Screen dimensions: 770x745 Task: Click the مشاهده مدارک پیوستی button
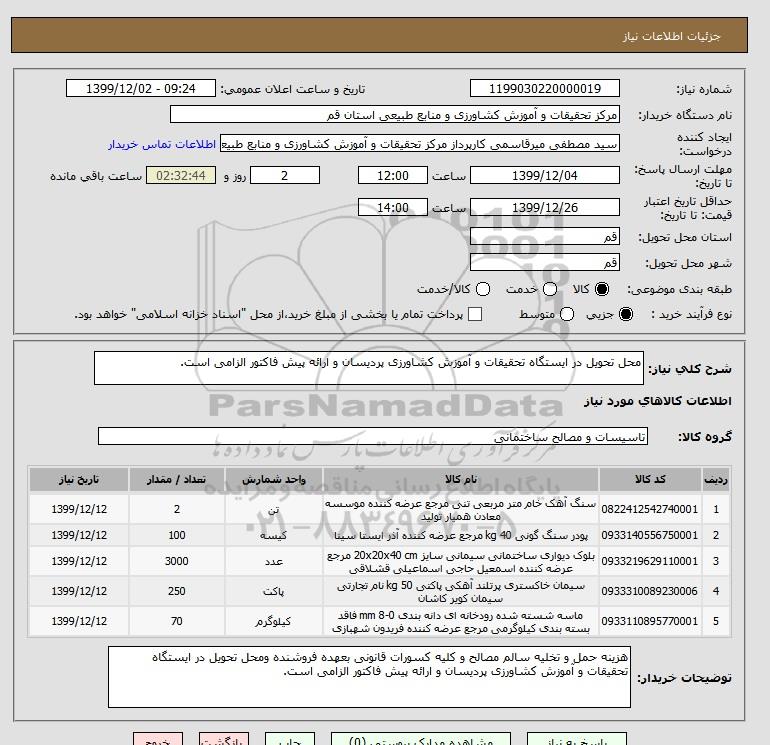click(421, 739)
